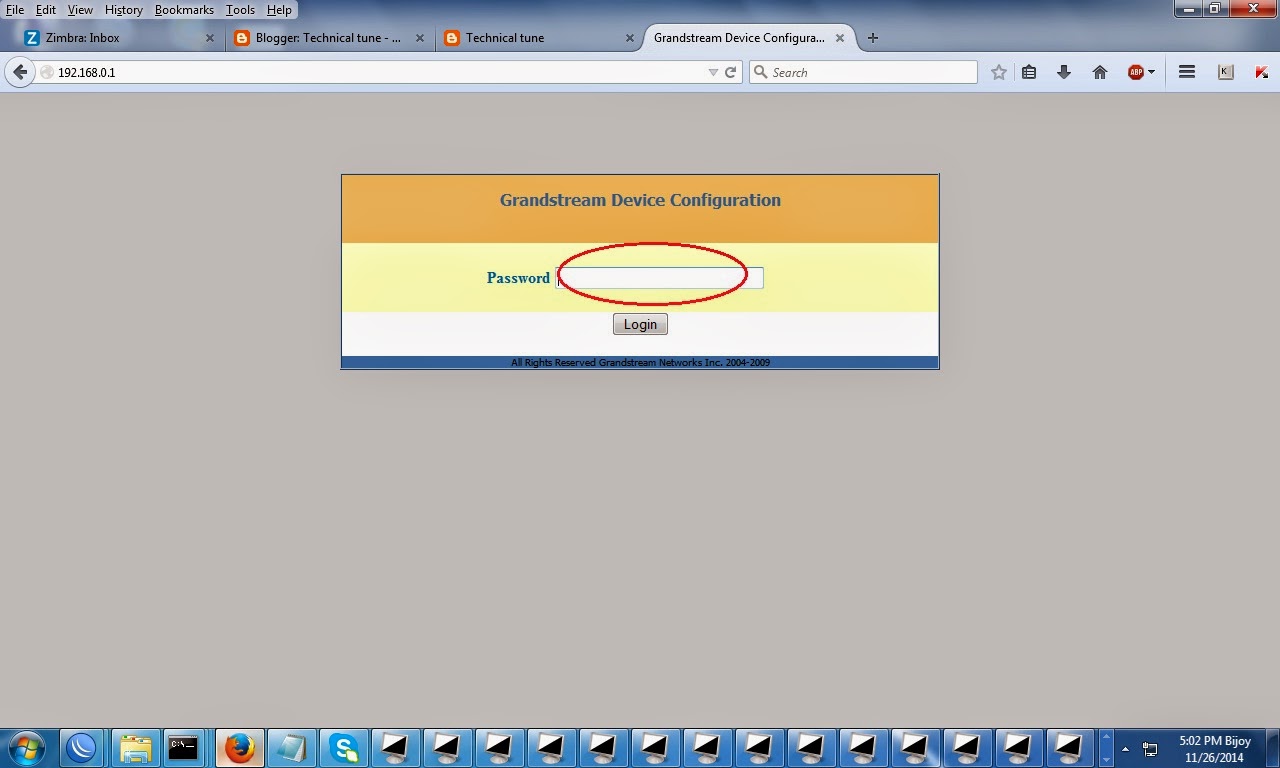Click the site identity globe icon
Image resolution: width=1280 pixels, height=768 pixels.
(x=46, y=72)
